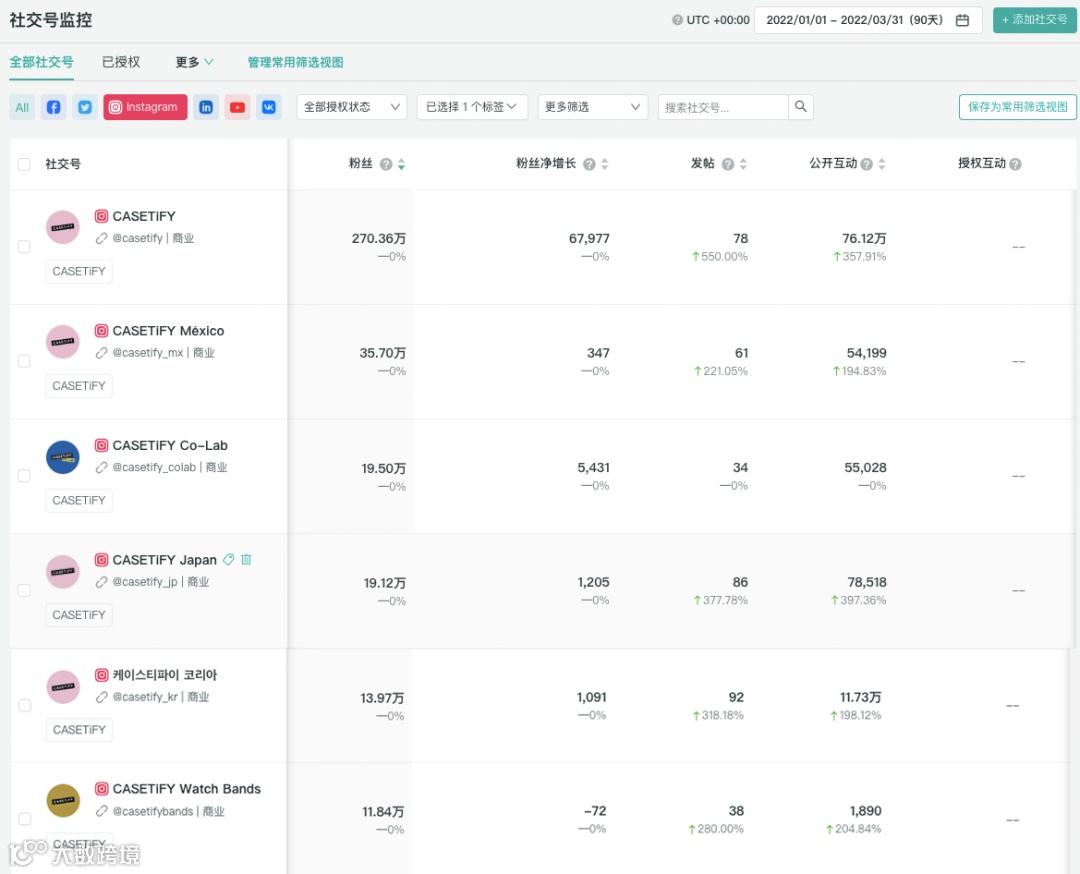
Task: Click CASETiFY Co-Lab blue avatar
Action: 63,457
